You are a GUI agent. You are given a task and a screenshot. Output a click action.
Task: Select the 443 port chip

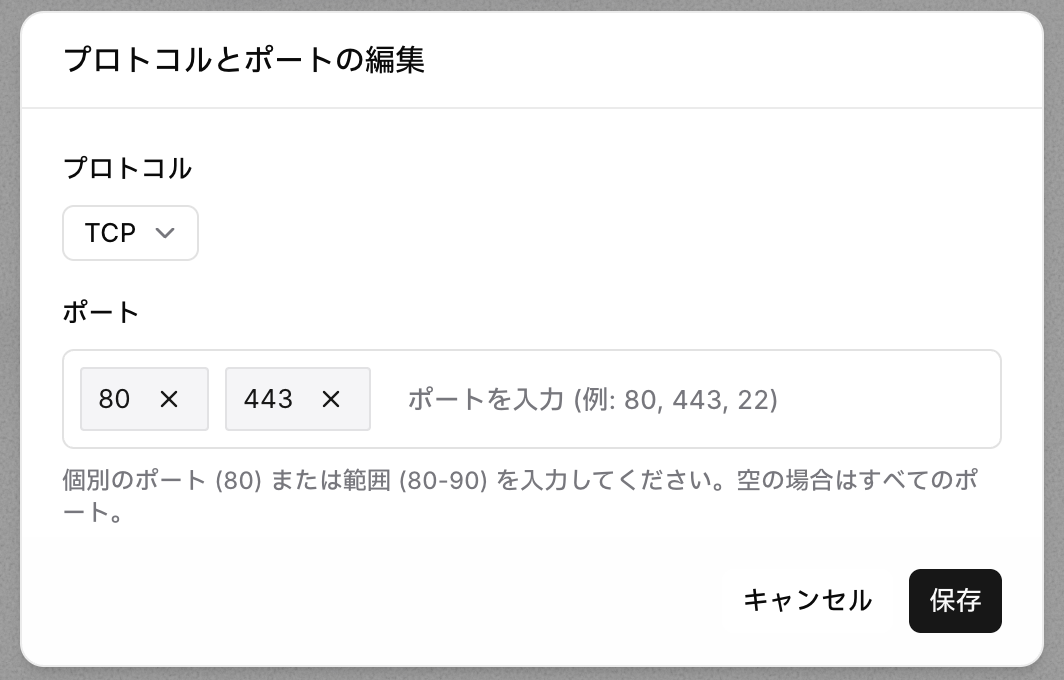[298, 399]
